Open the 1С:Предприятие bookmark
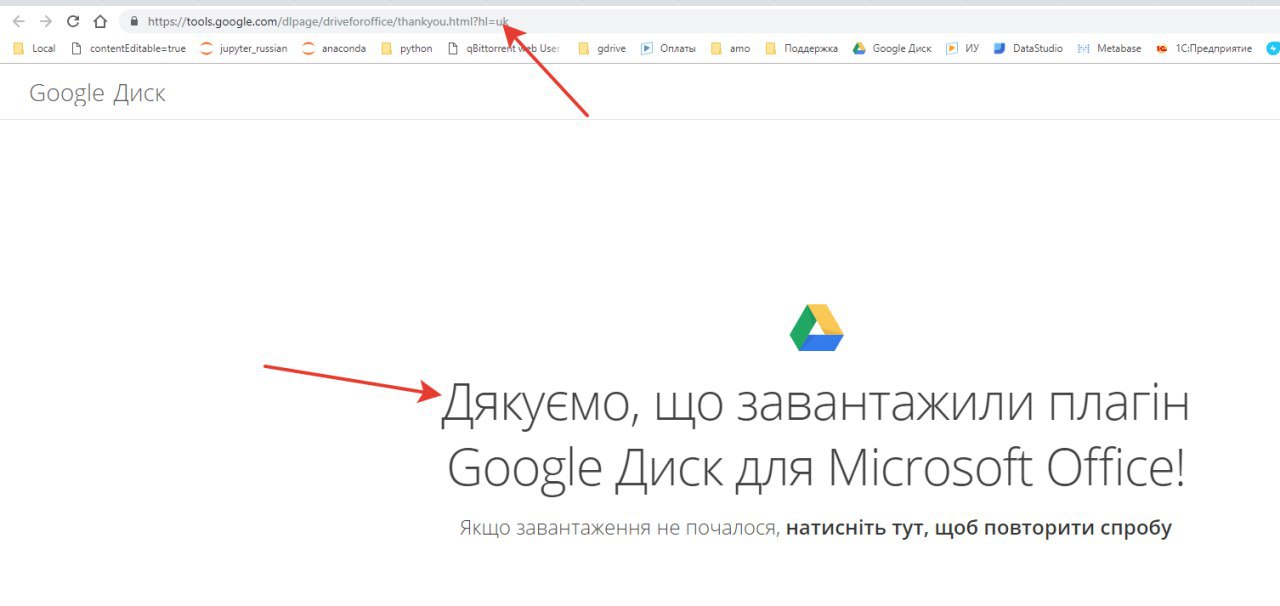 coord(1204,48)
